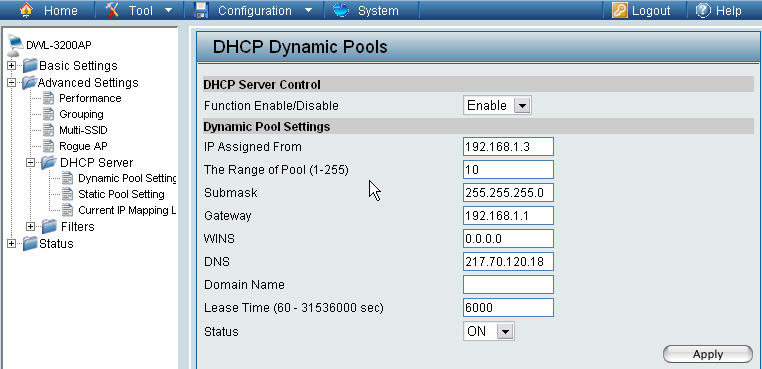This screenshot has height=369, width=762.
Task: Click the Performance page icon
Action: click(49, 98)
